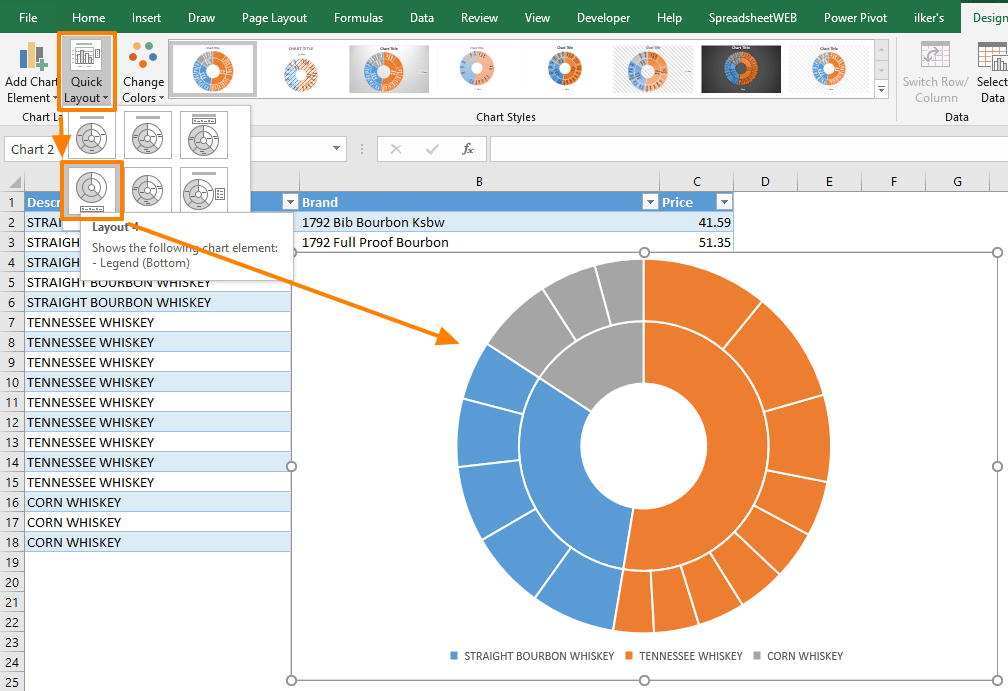Apply the first doughnut chart style
The height and width of the screenshot is (691, 1008).
tap(212, 68)
